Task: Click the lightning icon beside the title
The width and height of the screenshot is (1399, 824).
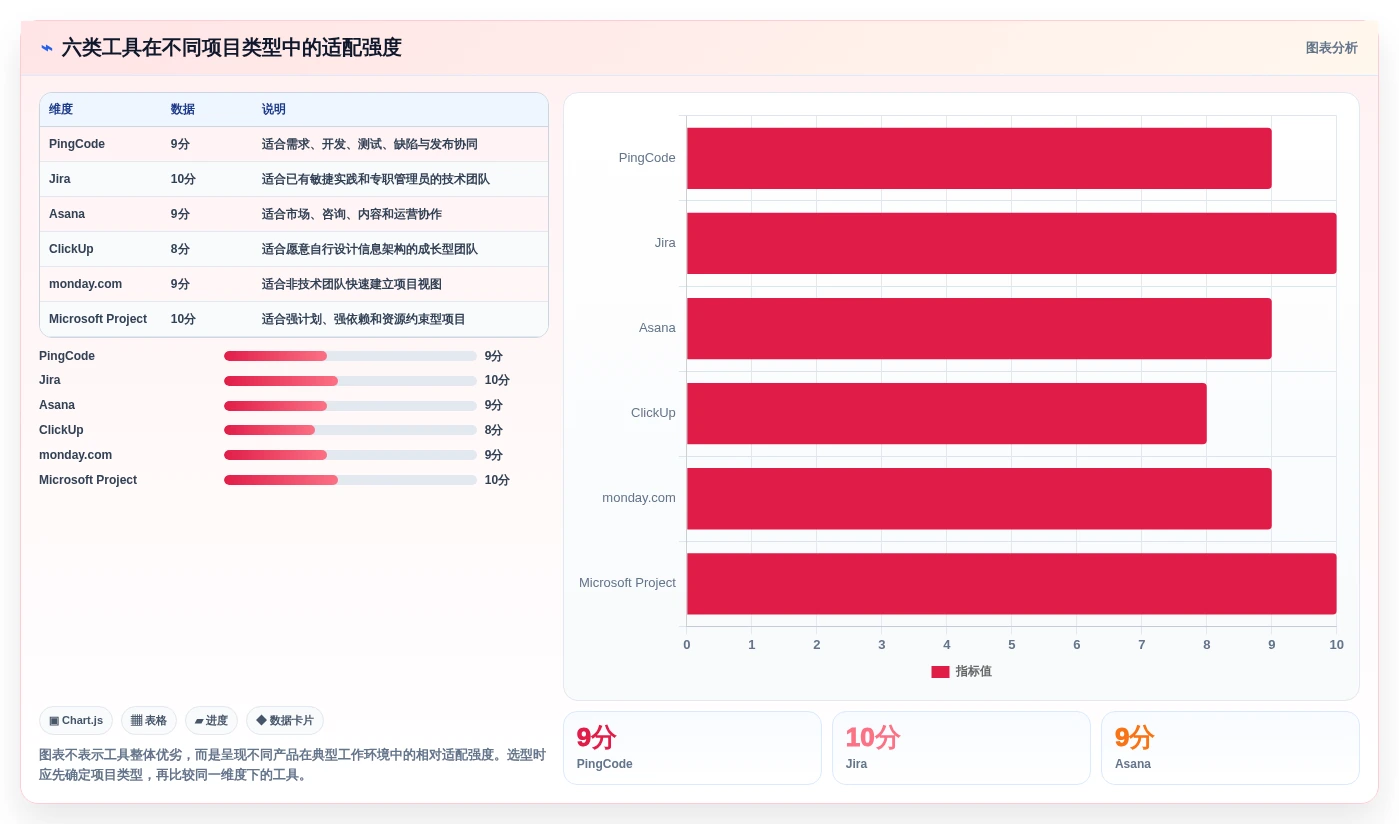Action: click(x=47, y=48)
